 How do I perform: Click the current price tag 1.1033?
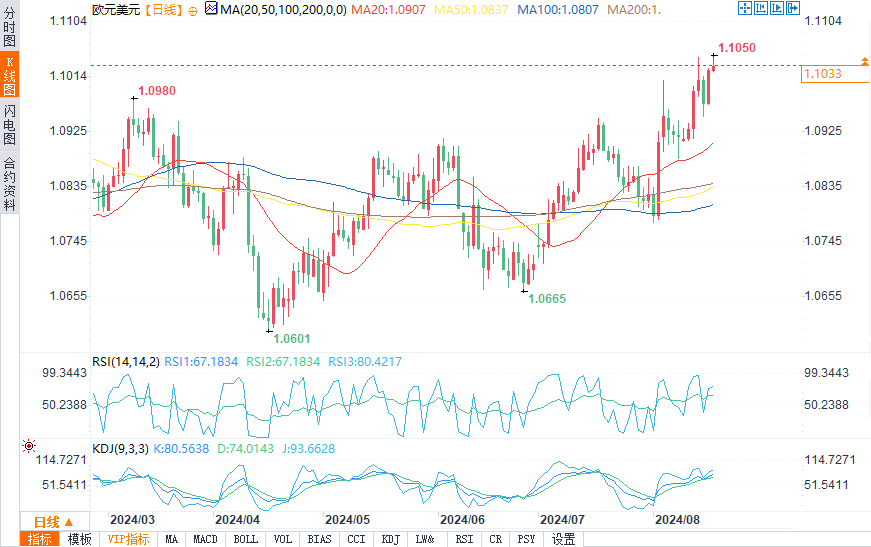pyautogui.click(x=834, y=74)
